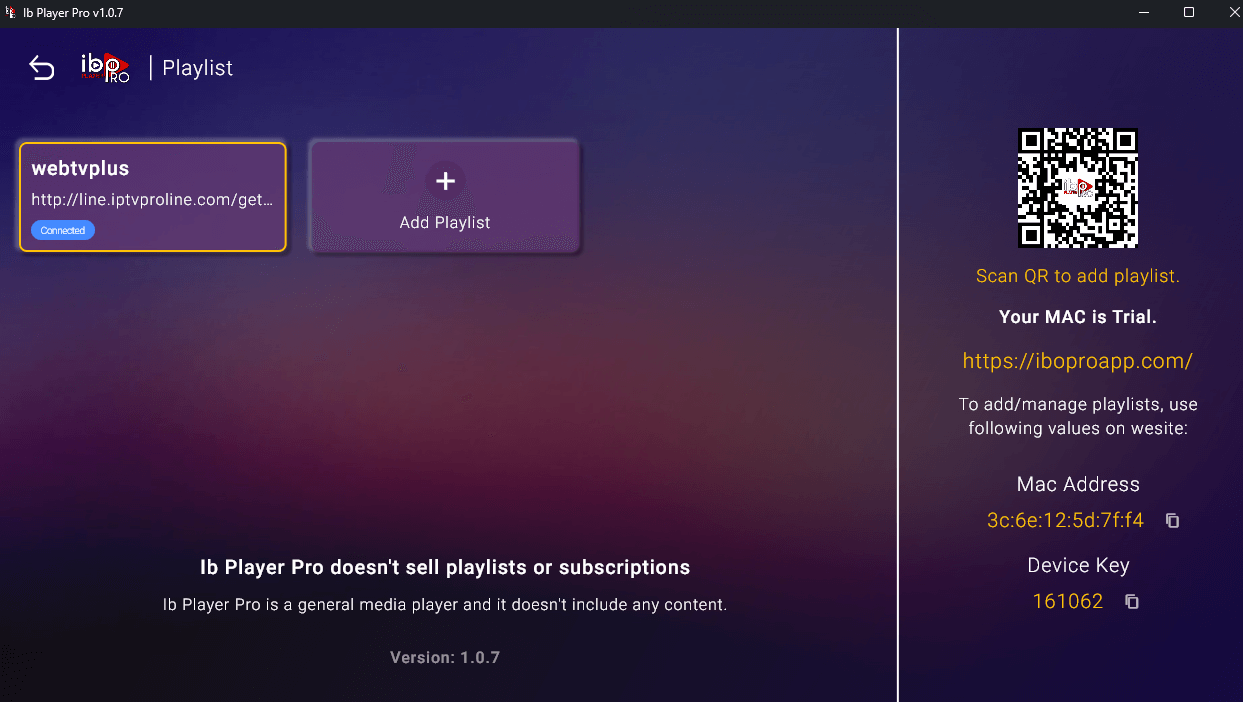Click the plus icon on Add Playlist
Image resolution: width=1243 pixels, height=702 pixels.
pos(445,181)
